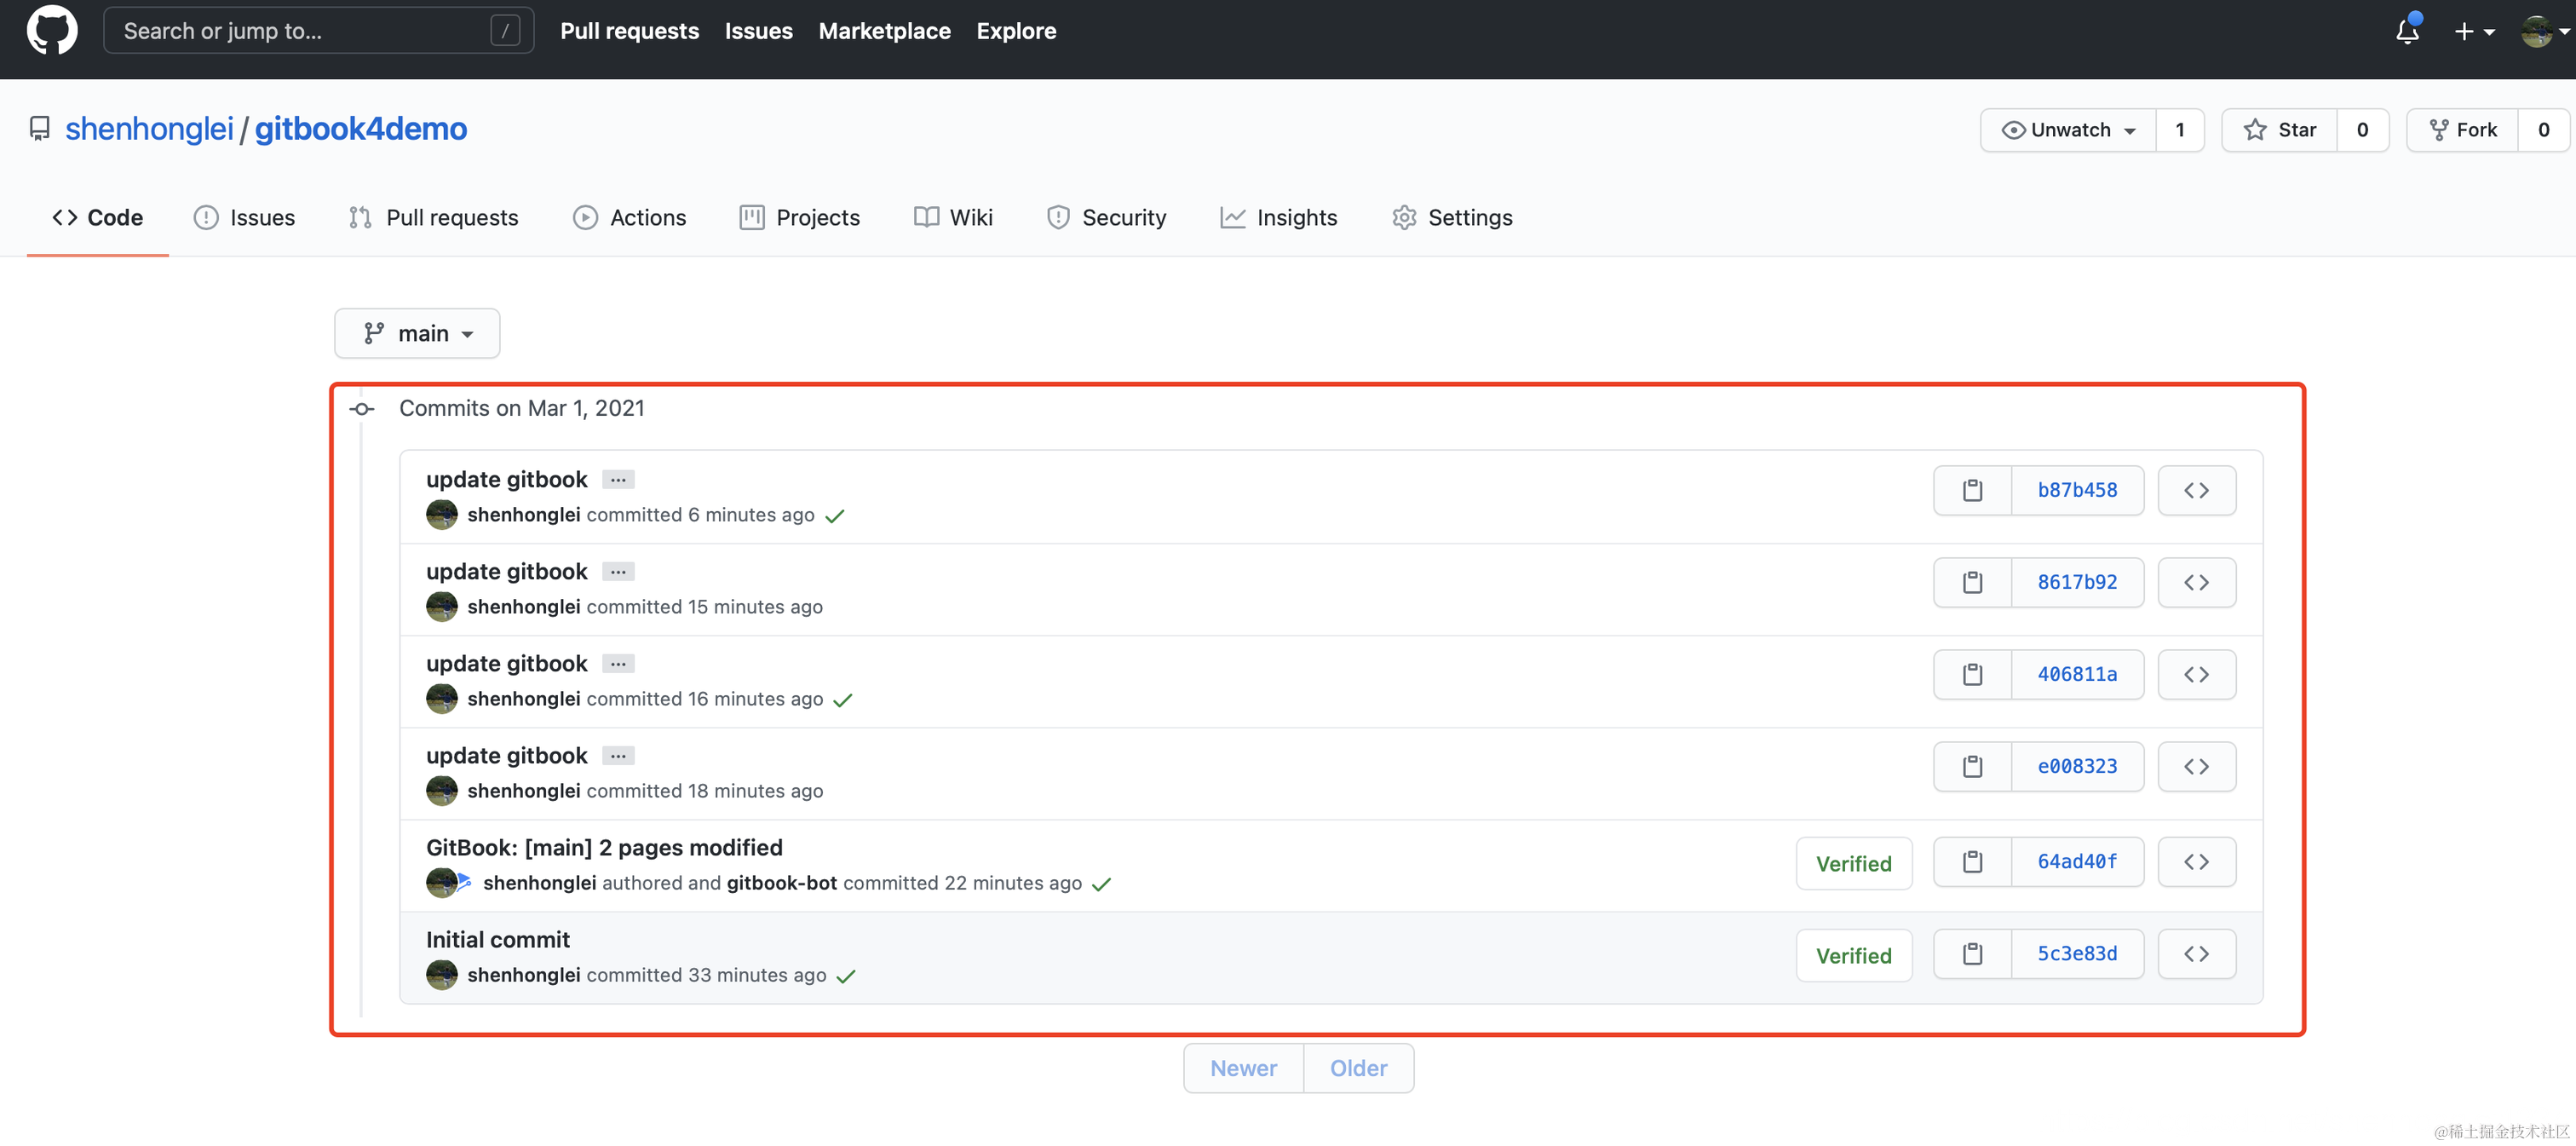Open commit hash link 406811a
Viewport: 2576px width, 1146px height.
[x=2077, y=674]
